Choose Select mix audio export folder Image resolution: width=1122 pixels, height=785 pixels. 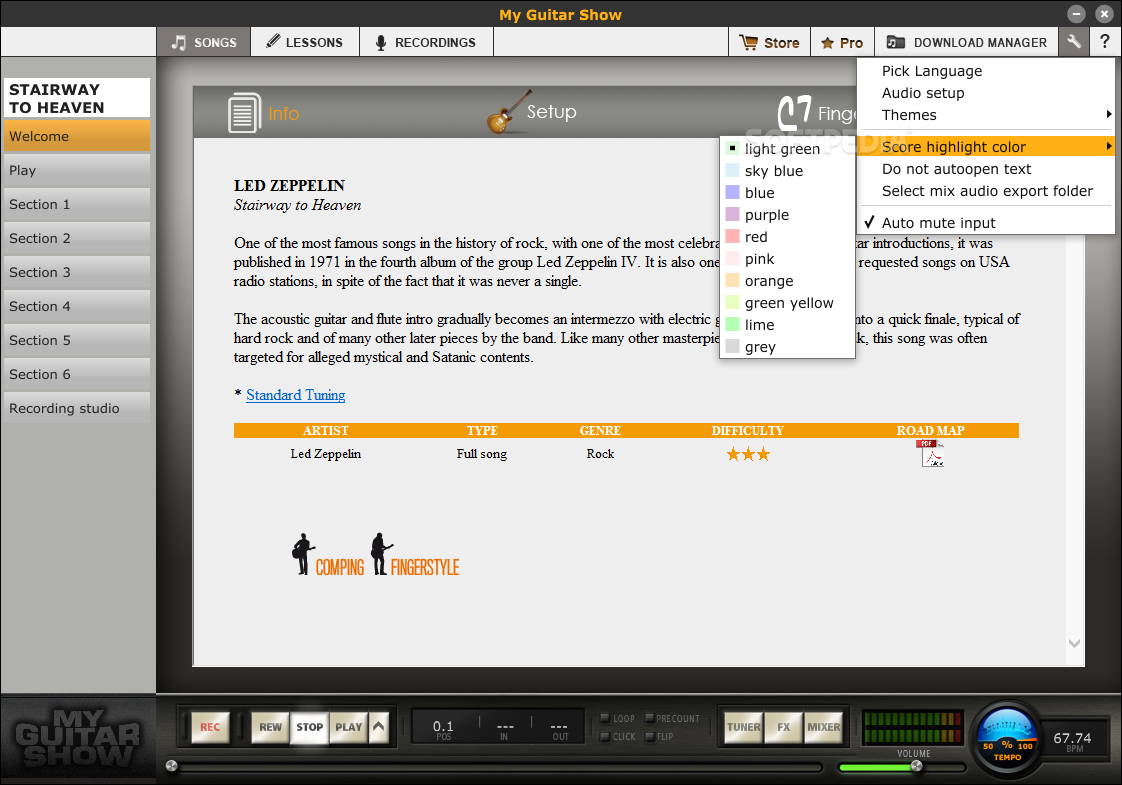tap(986, 191)
